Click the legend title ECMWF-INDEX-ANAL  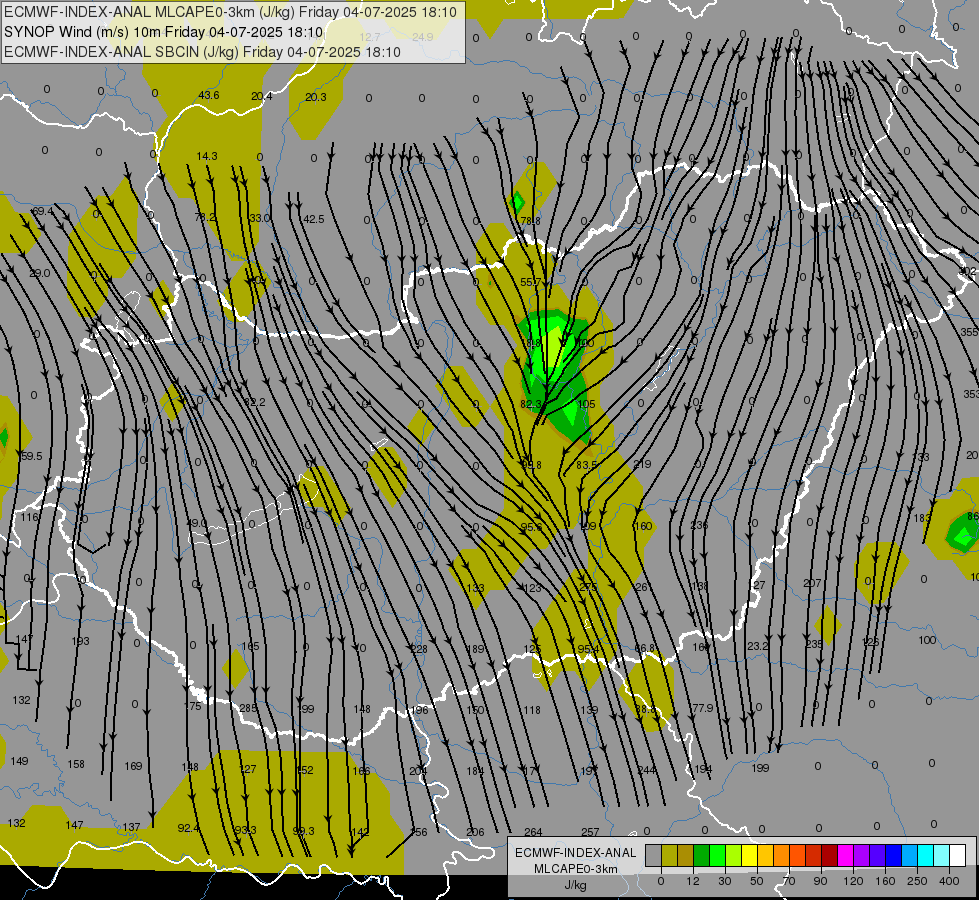[576, 853]
